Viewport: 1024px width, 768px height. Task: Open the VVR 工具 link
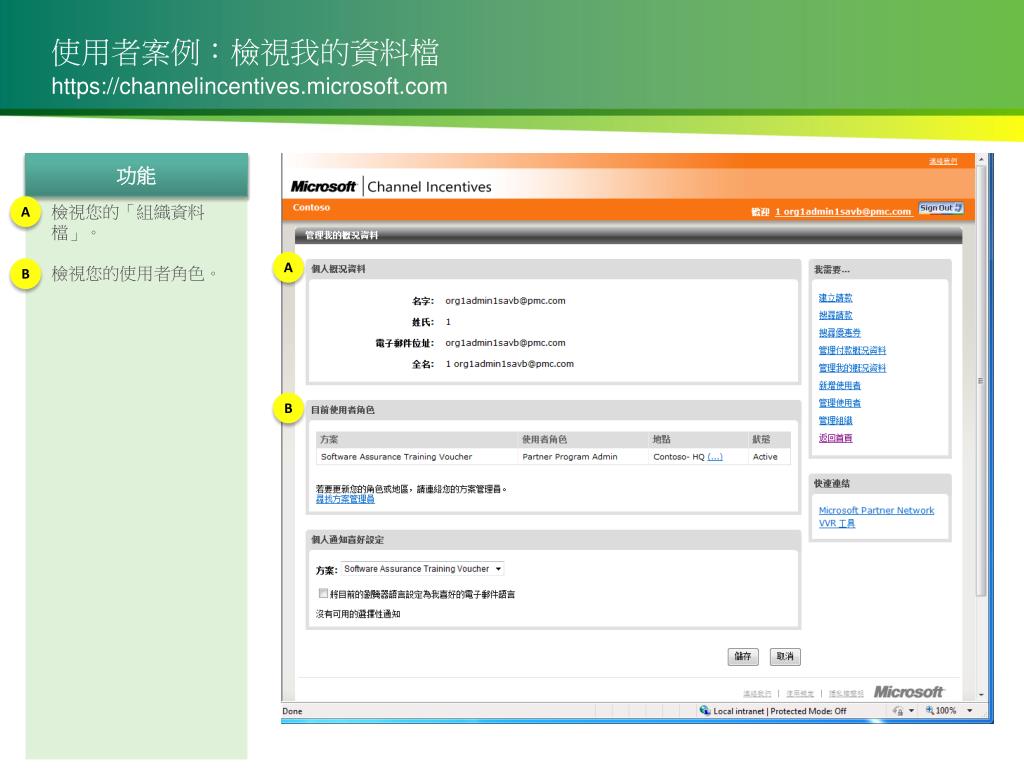pyautogui.click(x=837, y=524)
